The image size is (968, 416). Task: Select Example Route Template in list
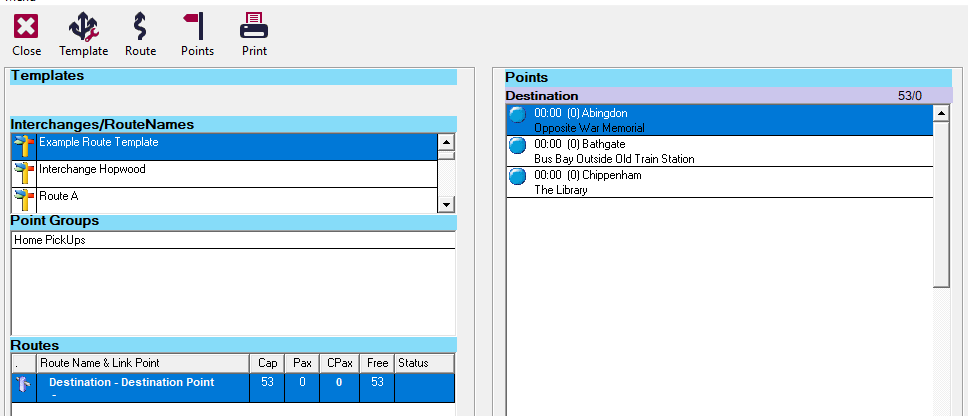pos(98,143)
